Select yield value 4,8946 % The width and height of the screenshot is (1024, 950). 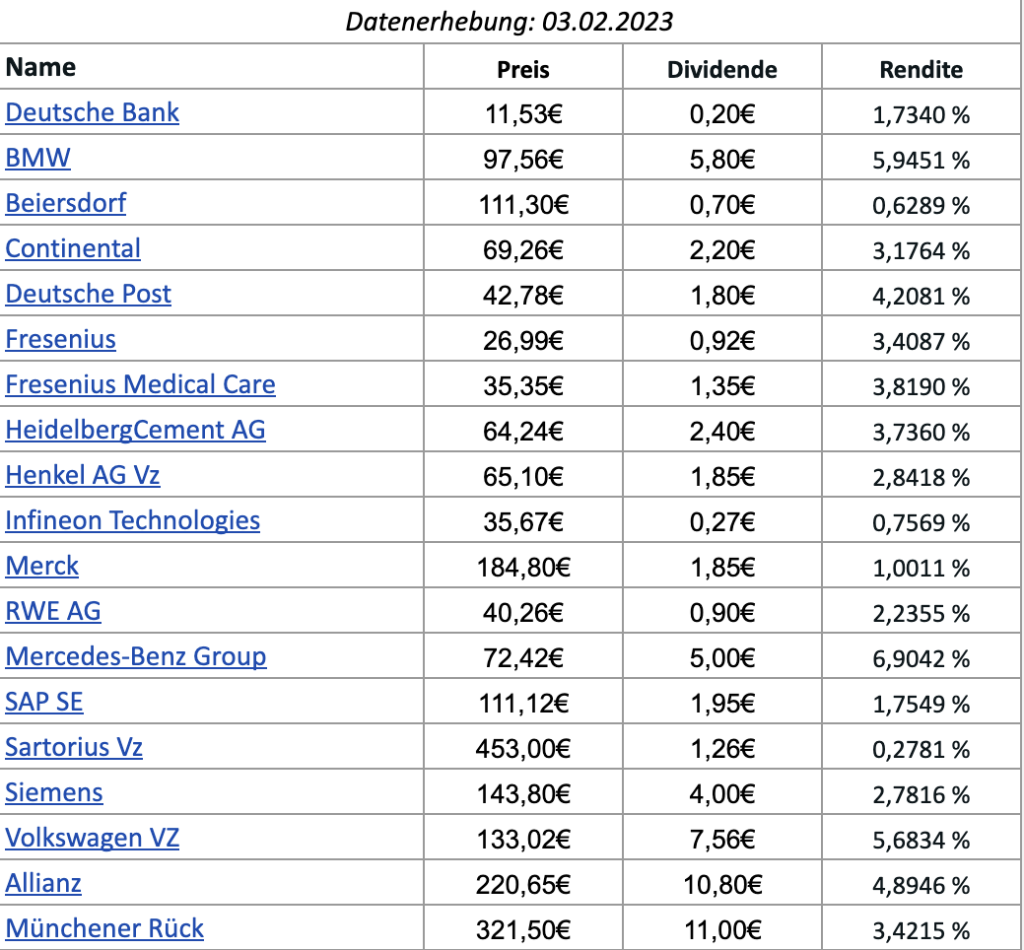pyautogui.click(x=921, y=886)
